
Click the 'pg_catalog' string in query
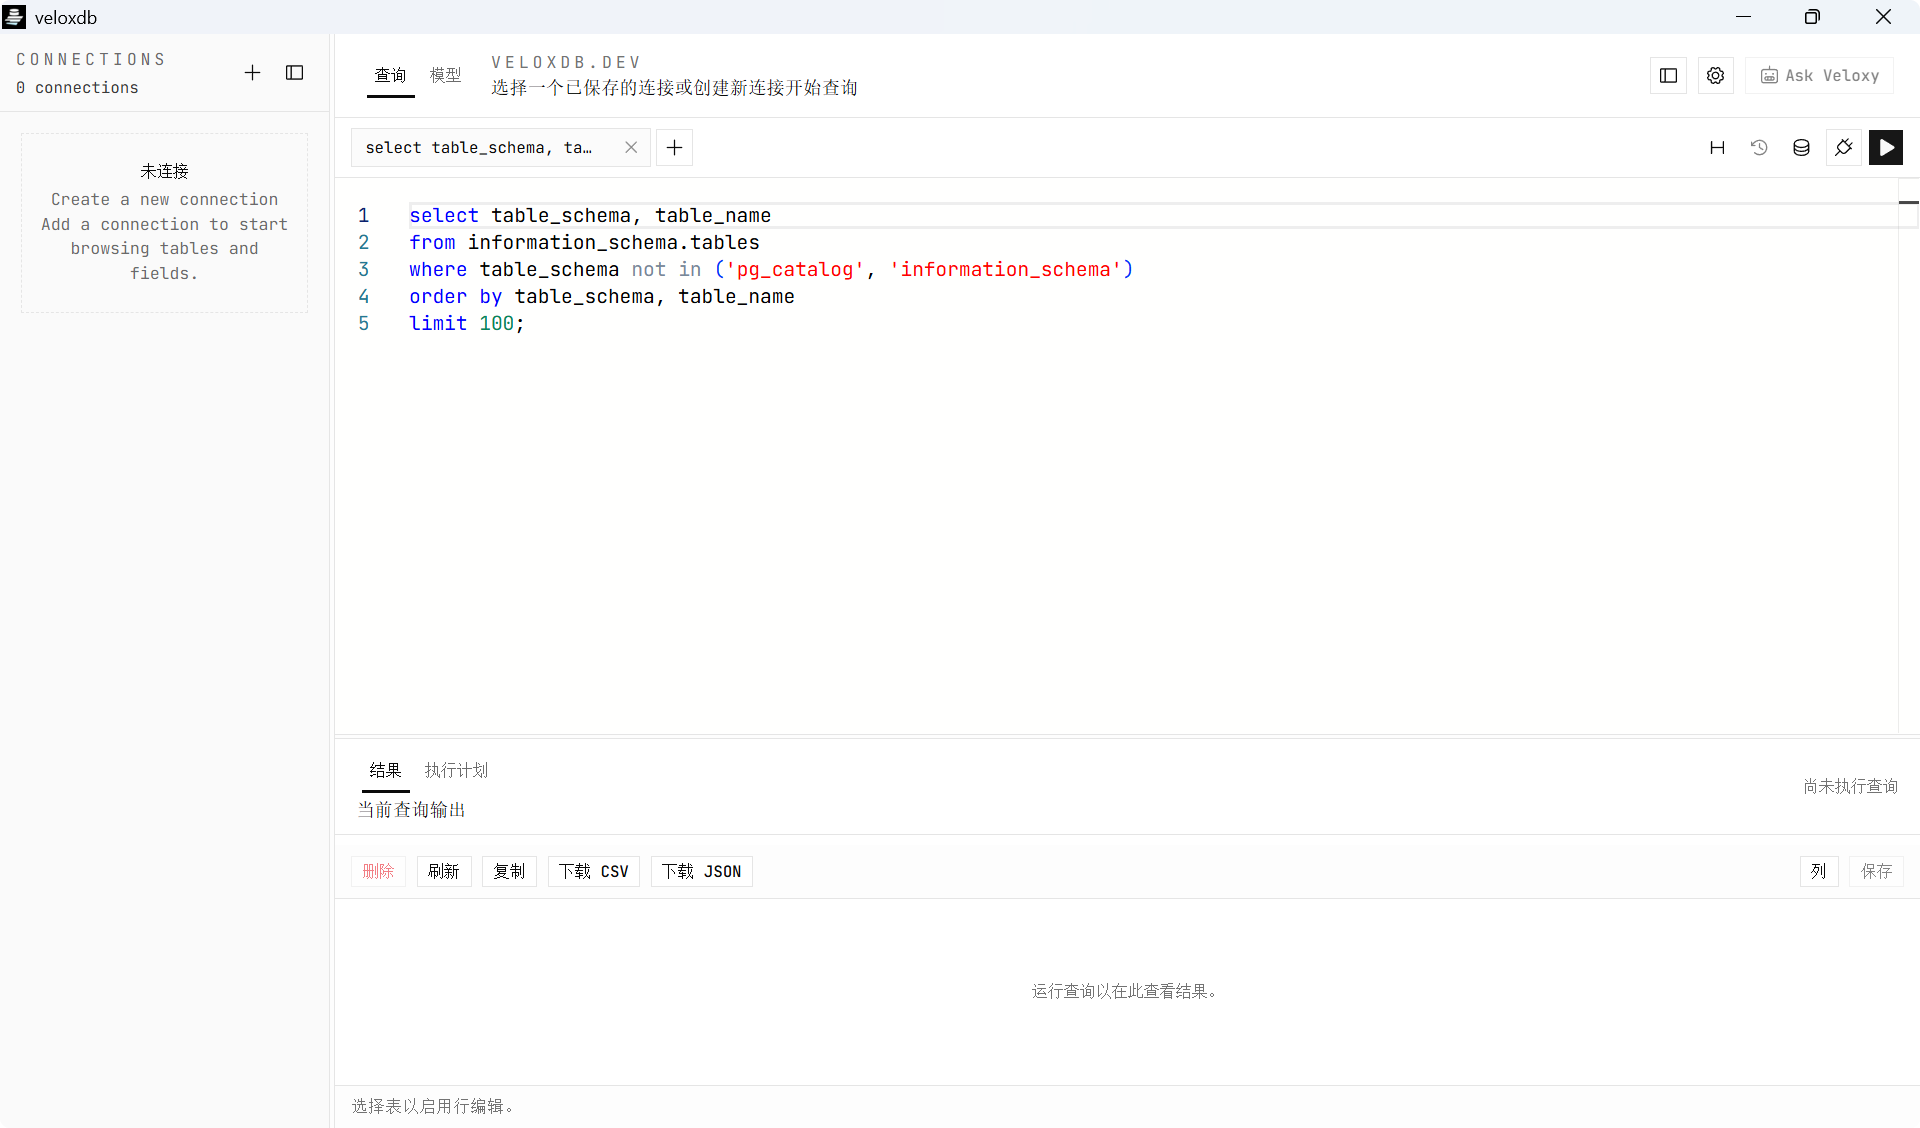[795, 270]
